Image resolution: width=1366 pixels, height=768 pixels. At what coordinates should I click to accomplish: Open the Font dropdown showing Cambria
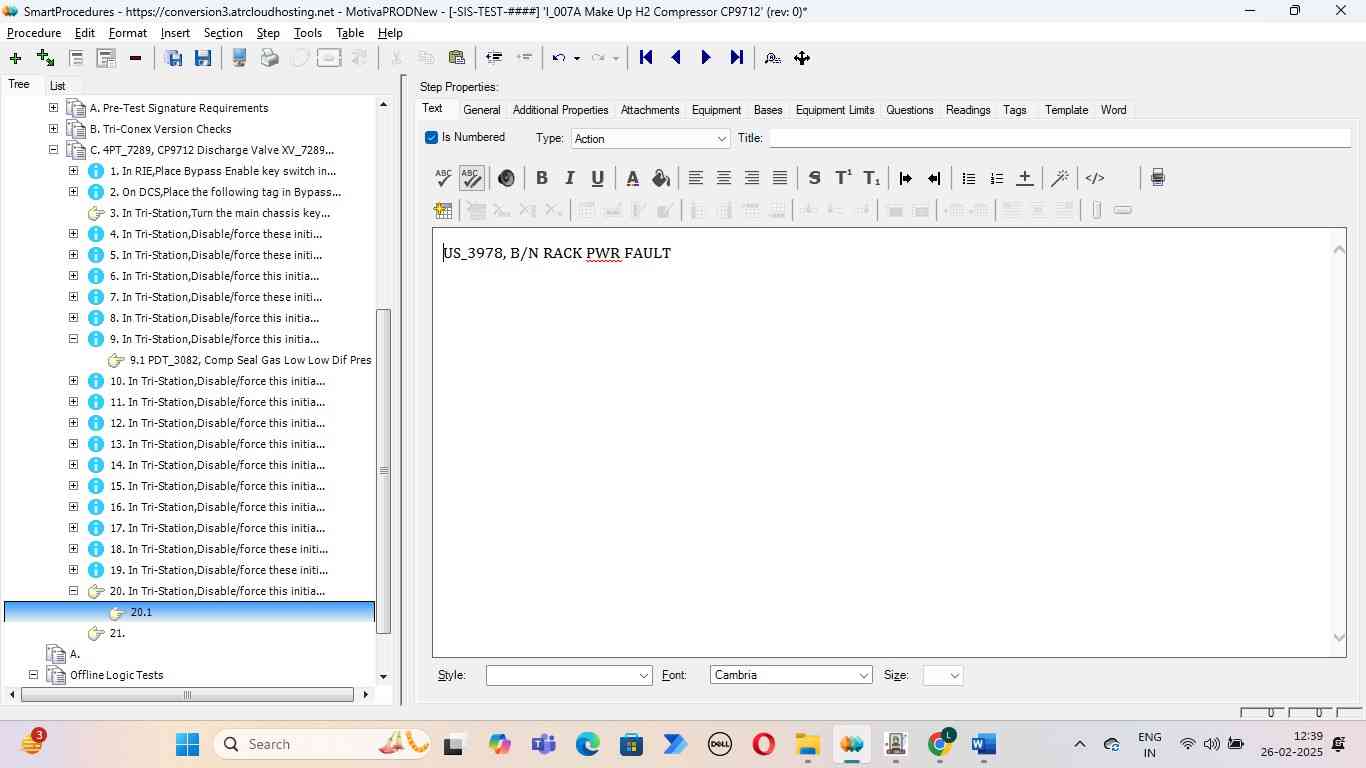[x=790, y=676]
